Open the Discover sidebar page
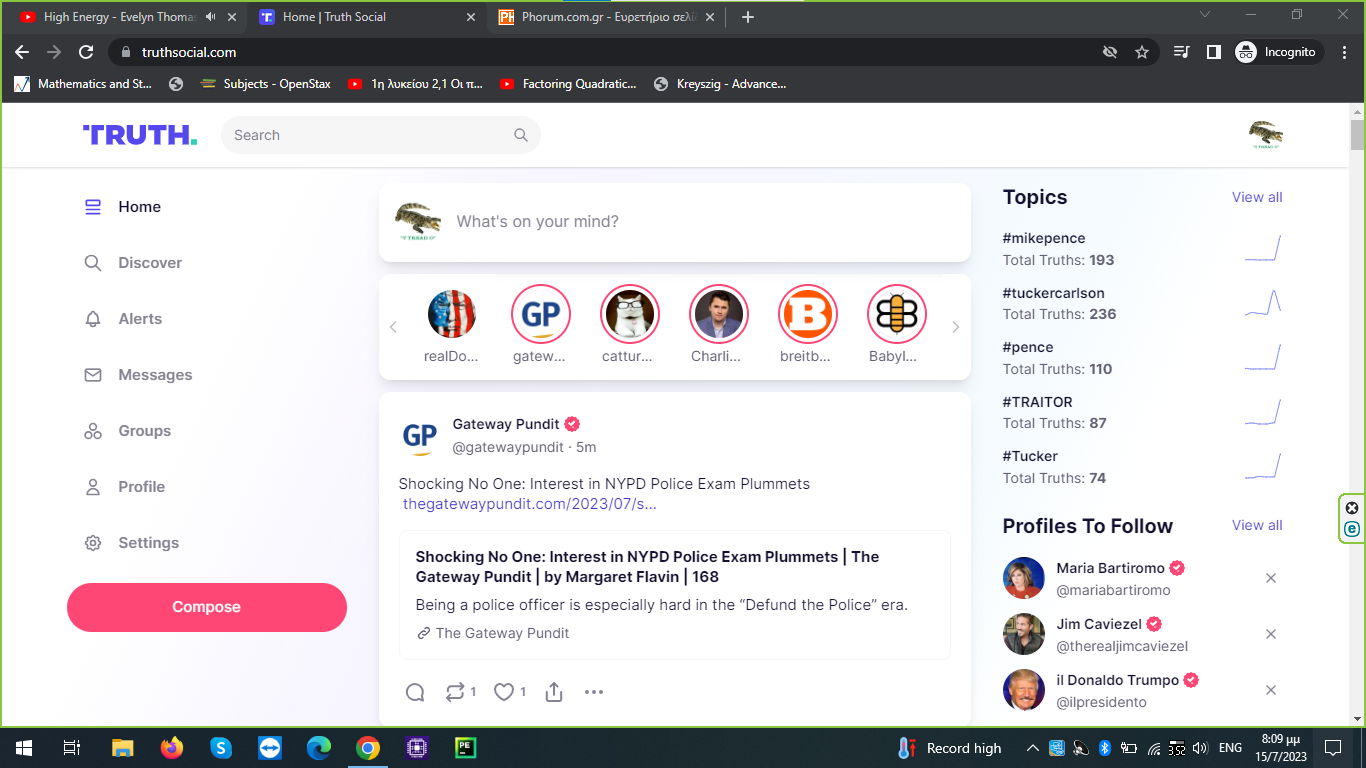 [134, 263]
